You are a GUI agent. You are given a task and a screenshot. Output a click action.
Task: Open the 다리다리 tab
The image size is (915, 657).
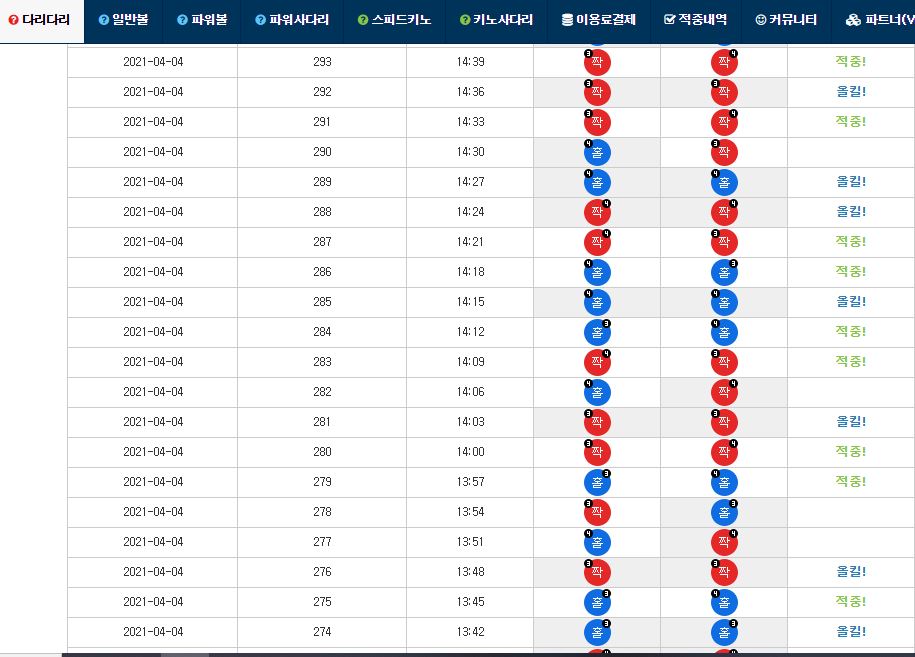pyautogui.click(x=41, y=21)
